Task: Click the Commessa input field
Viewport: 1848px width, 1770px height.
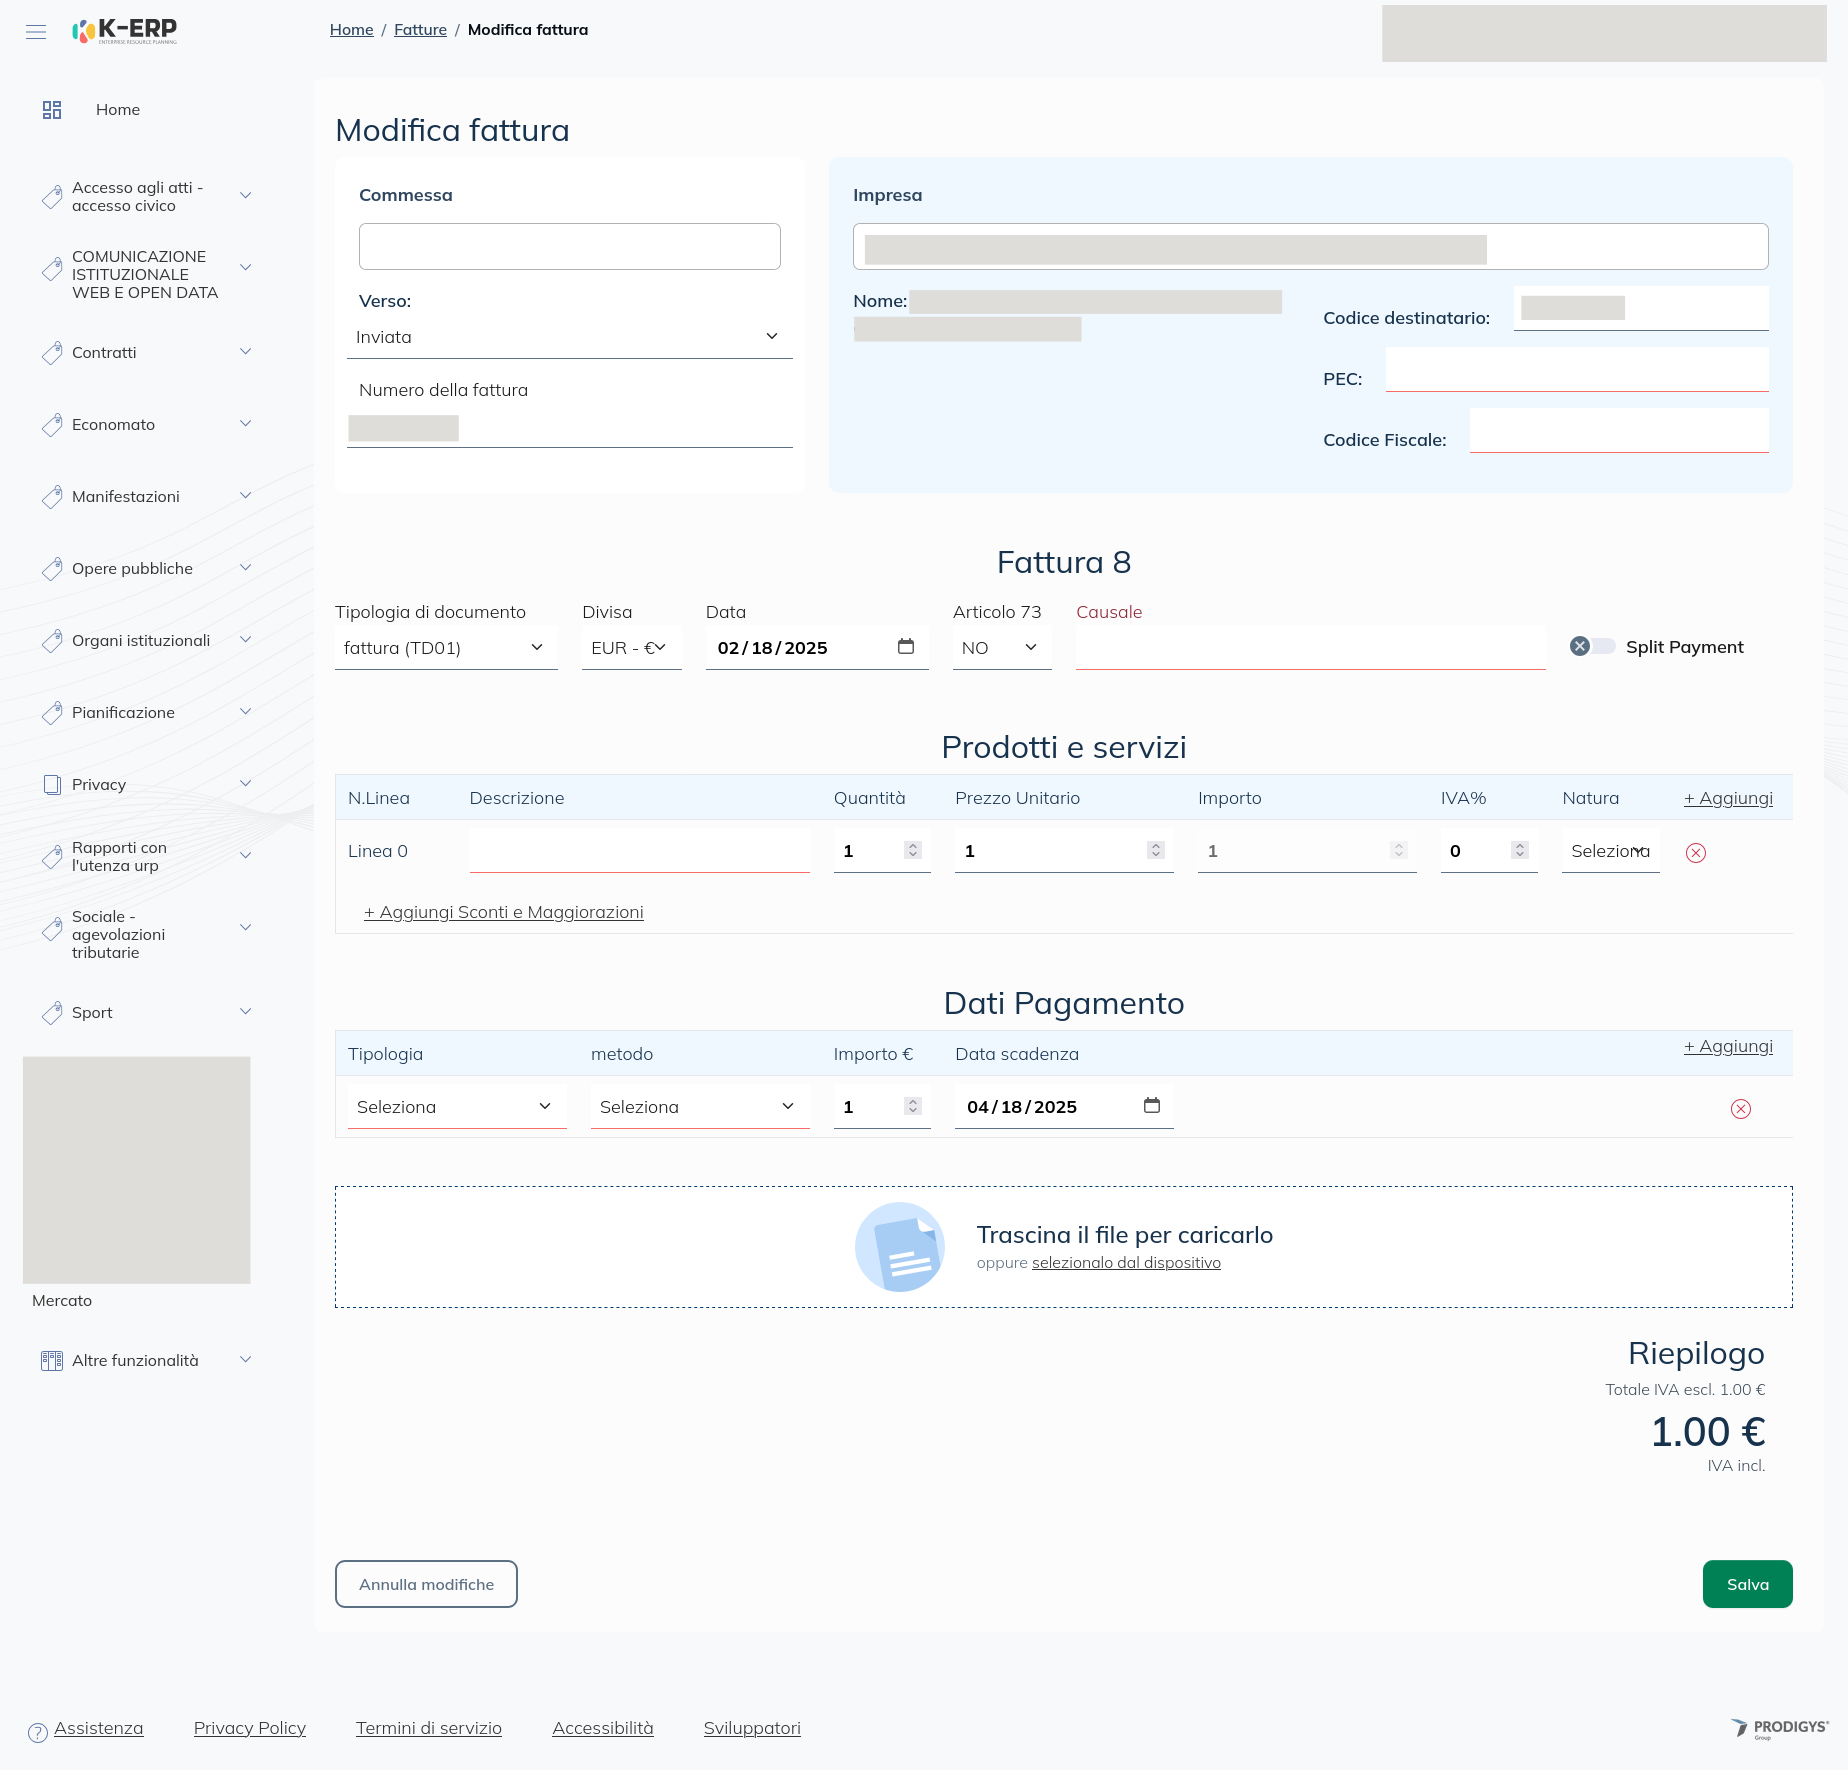Action: [x=569, y=247]
